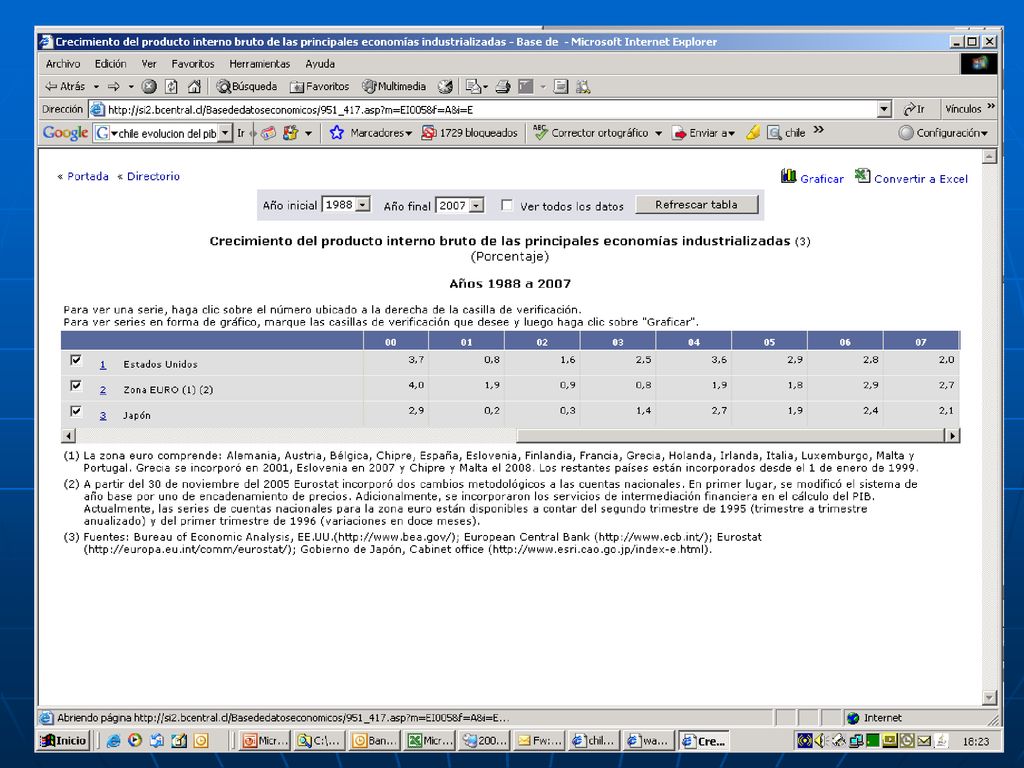Open the Multimedia panel

click(x=394, y=86)
